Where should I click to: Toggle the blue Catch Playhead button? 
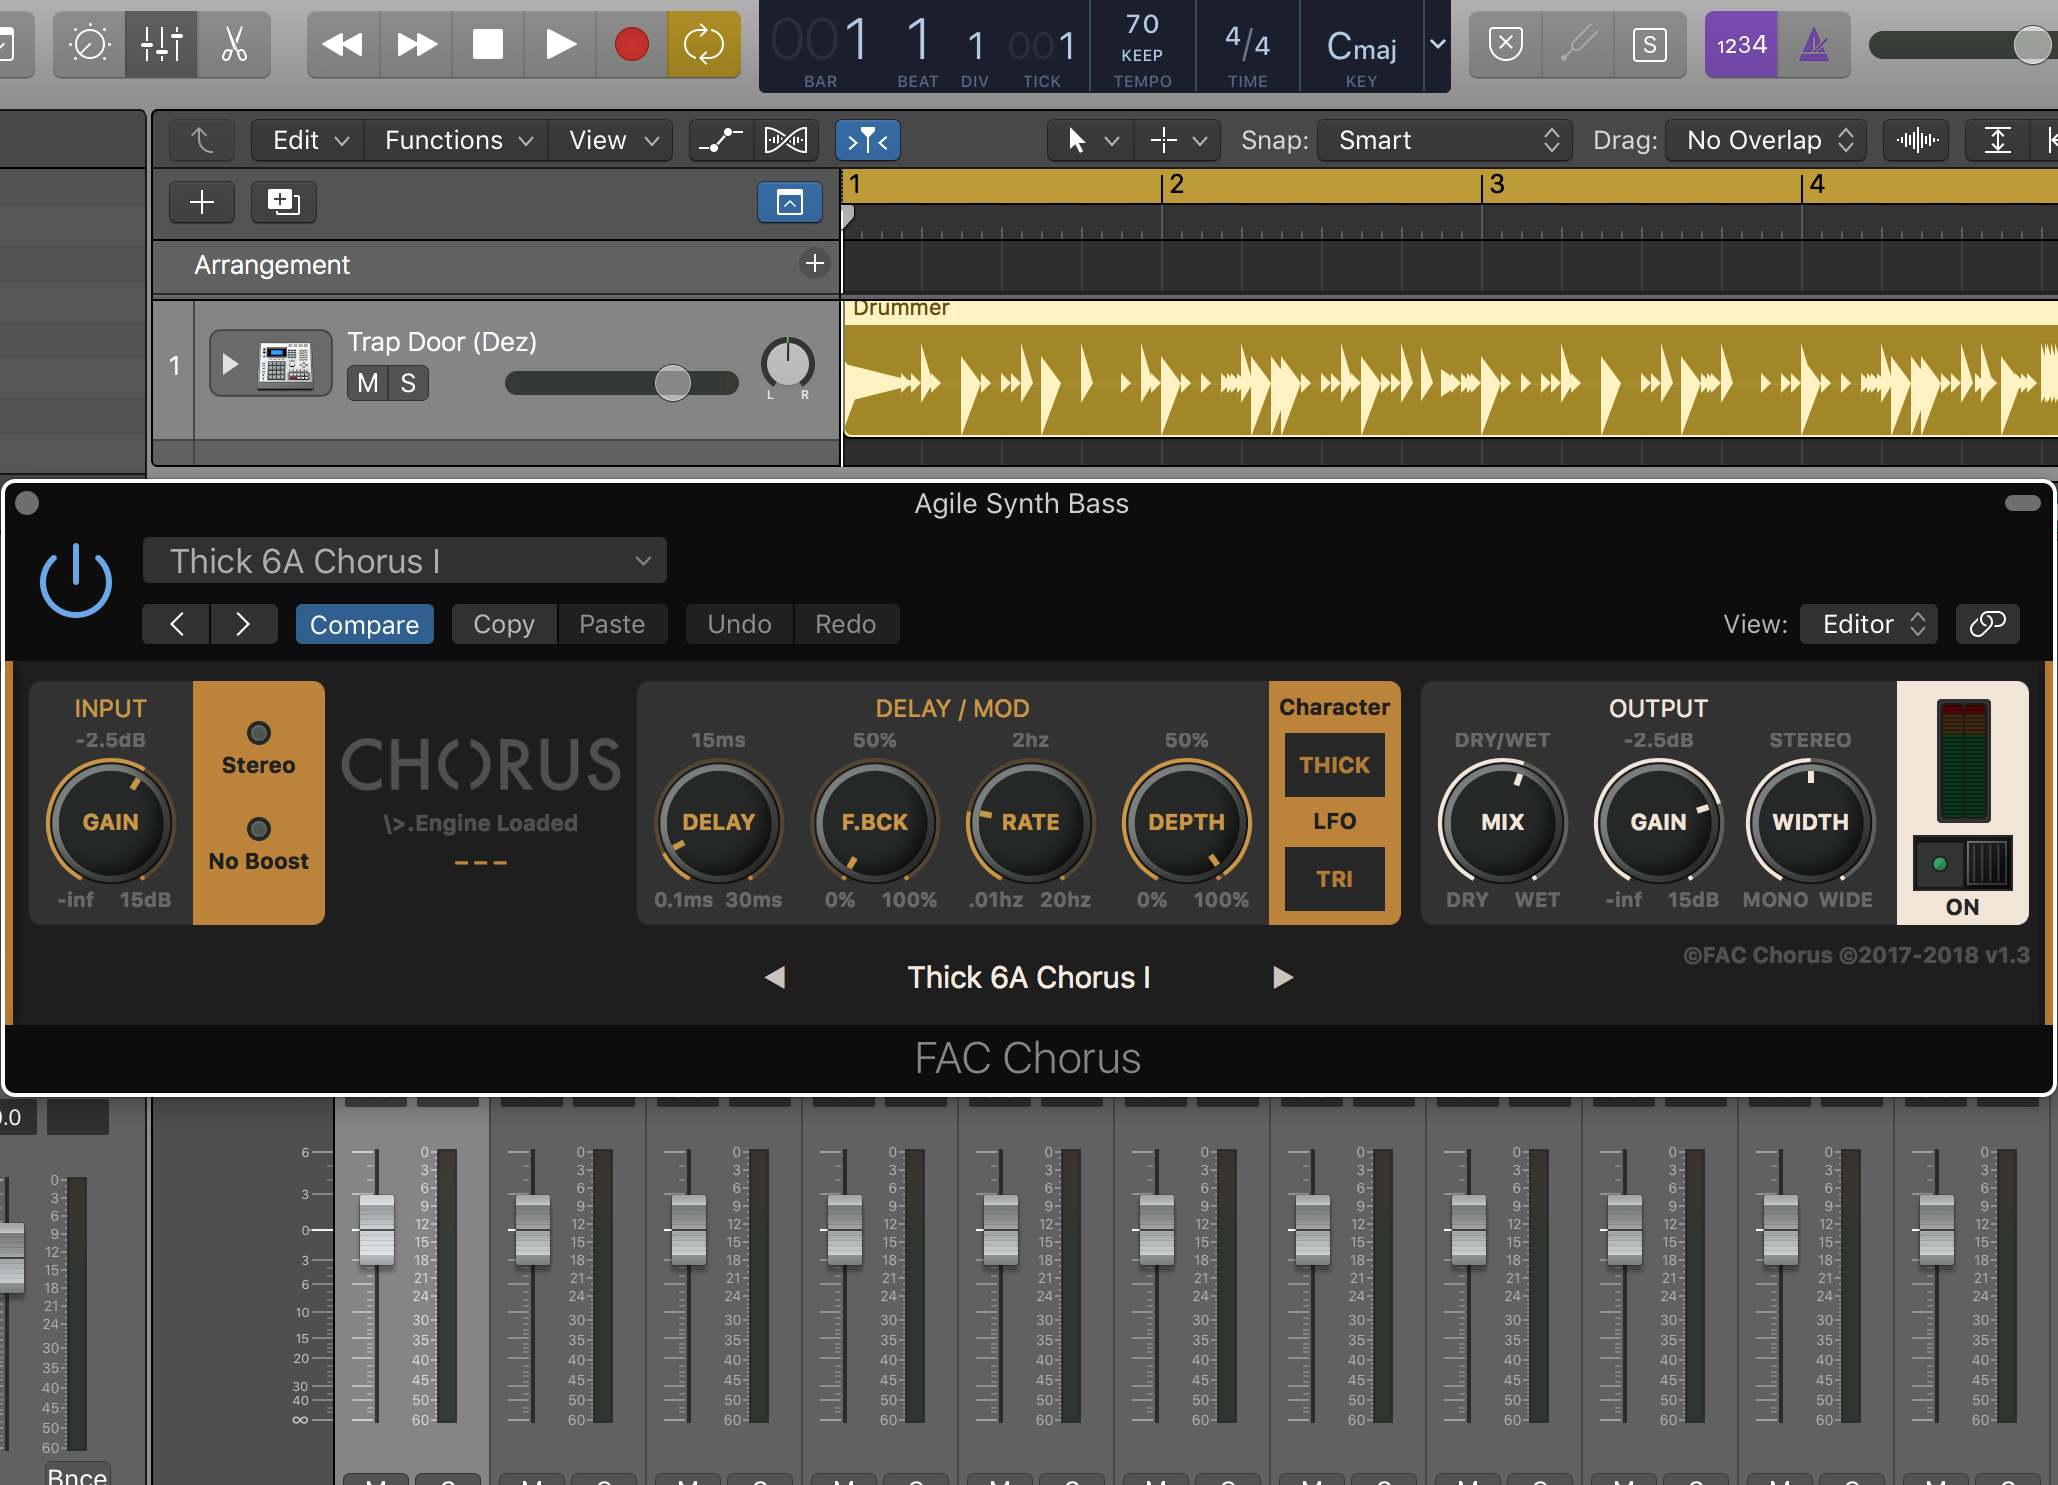pos(868,140)
